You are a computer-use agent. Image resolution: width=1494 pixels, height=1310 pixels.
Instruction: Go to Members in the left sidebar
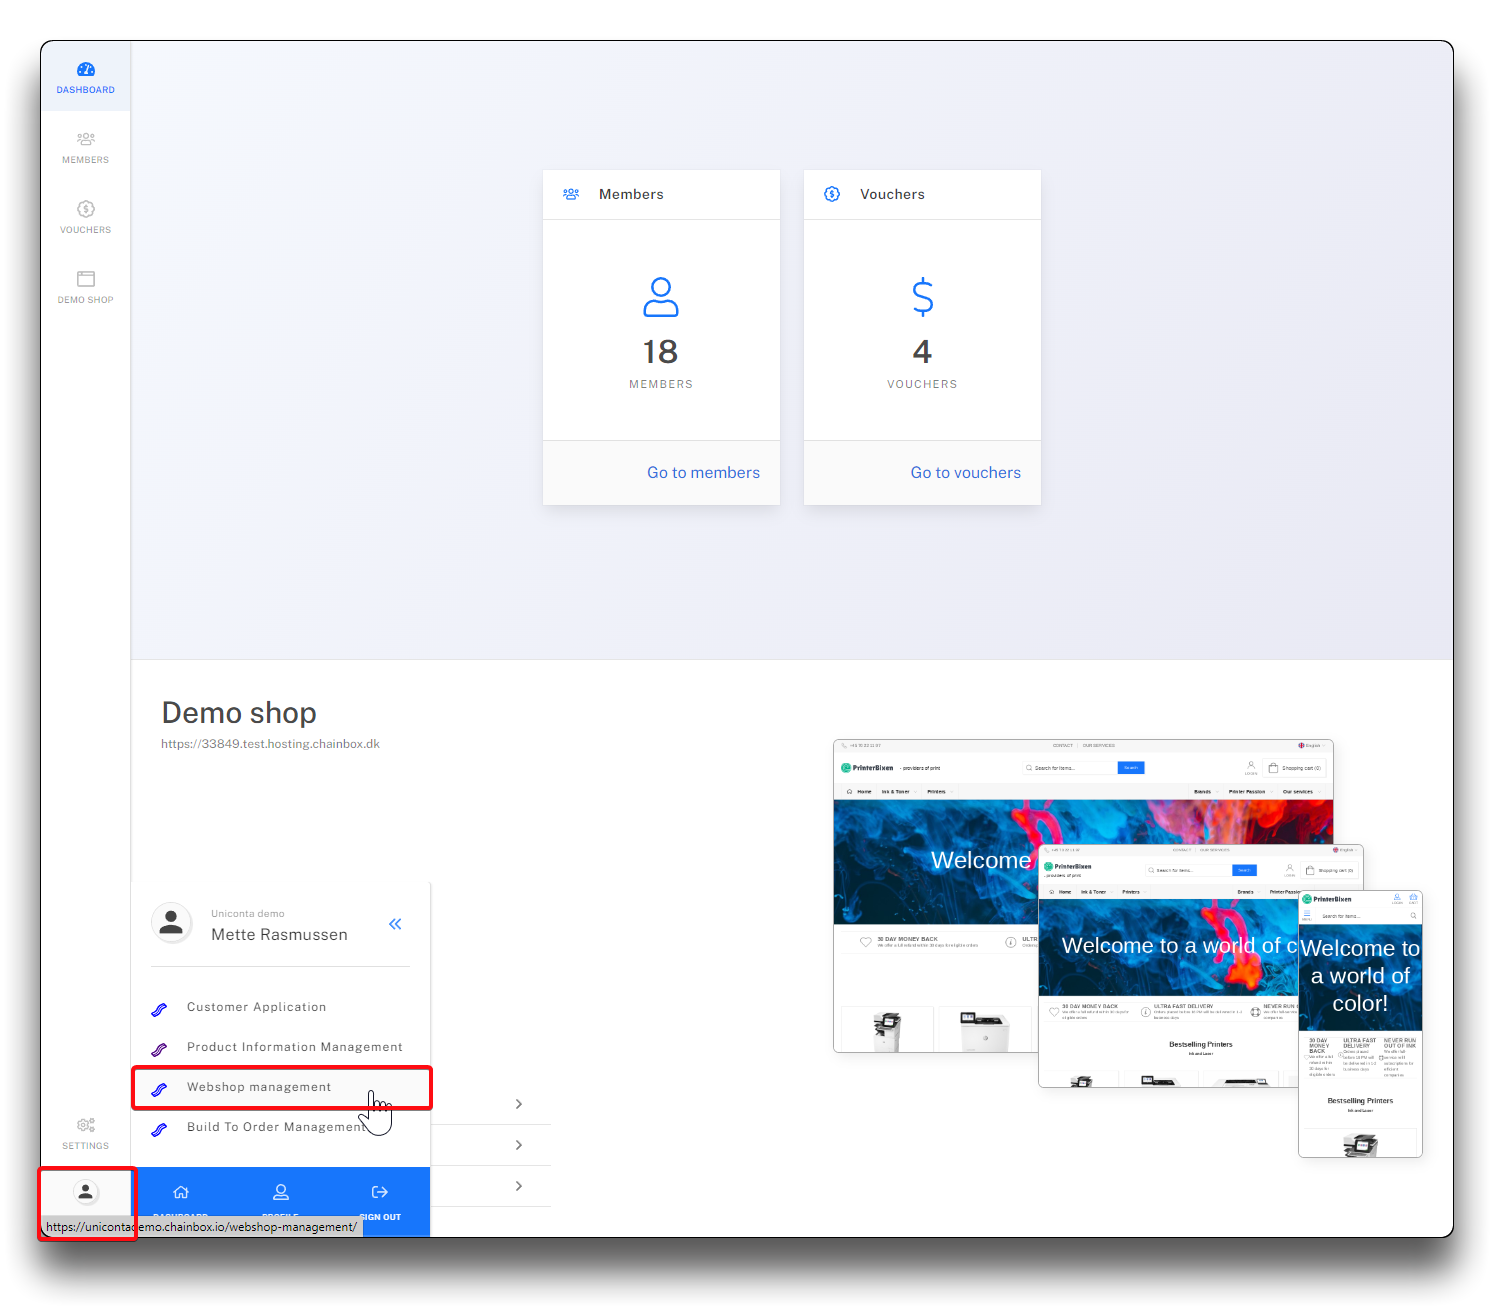point(86,147)
